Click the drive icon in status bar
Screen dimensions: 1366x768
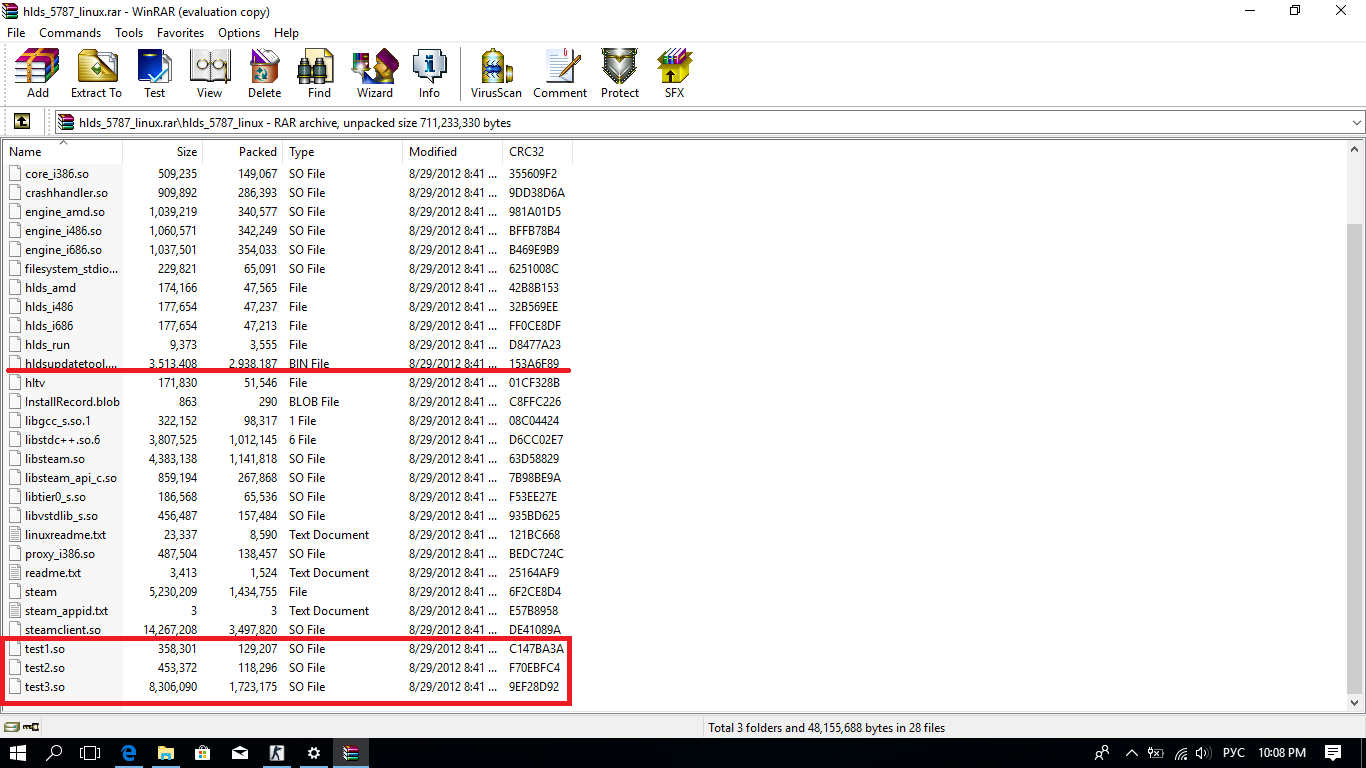(x=12, y=727)
